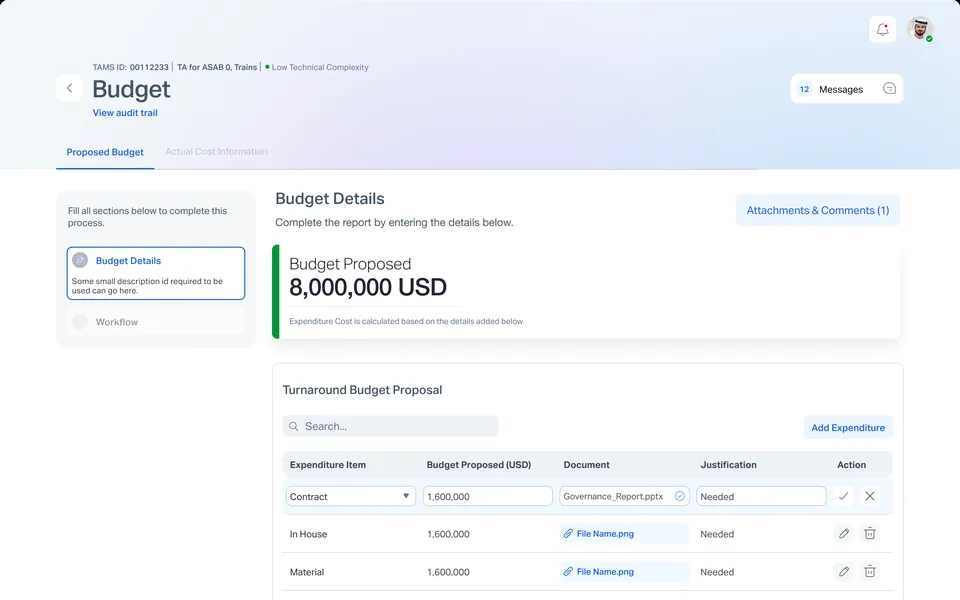Click the 8,000,000 USD amount
The height and width of the screenshot is (600, 960).
pyautogui.click(x=368, y=287)
